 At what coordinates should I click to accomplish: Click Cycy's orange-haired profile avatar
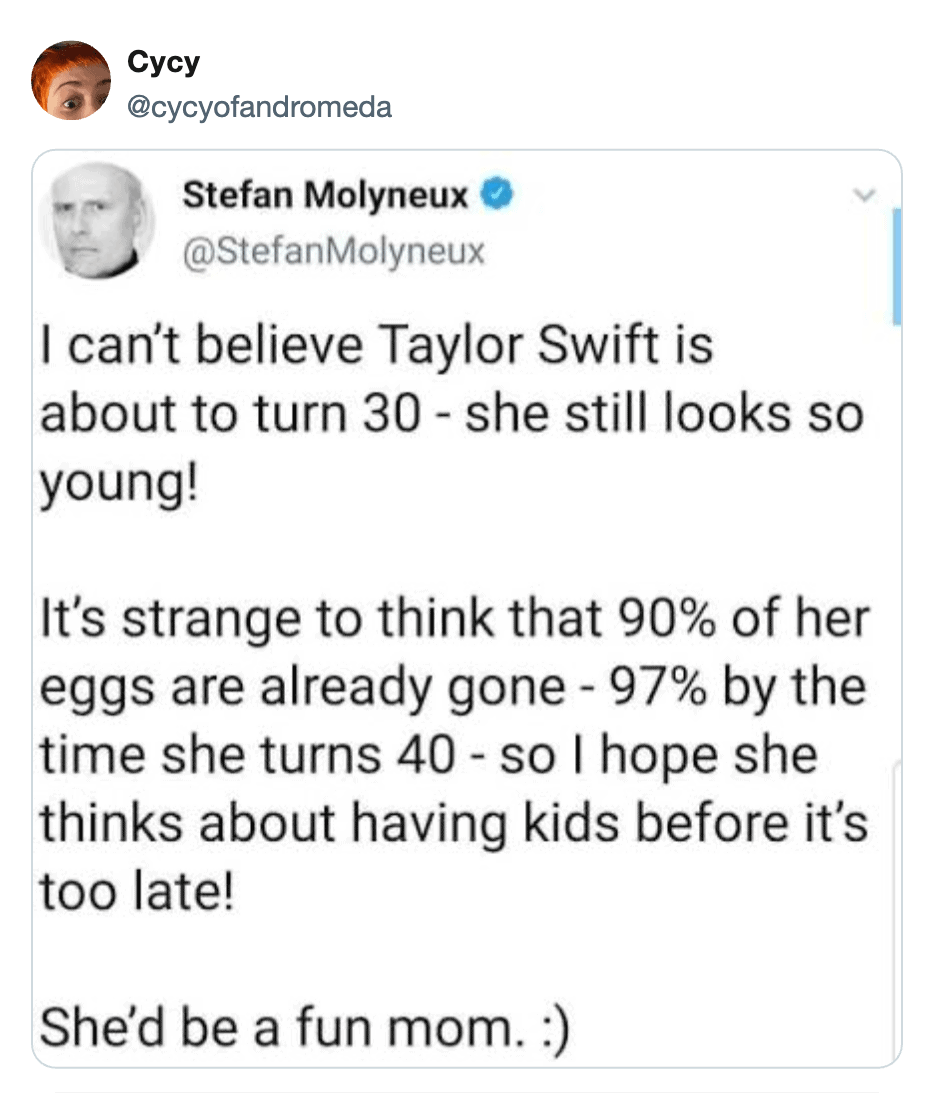[x=70, y=81]
